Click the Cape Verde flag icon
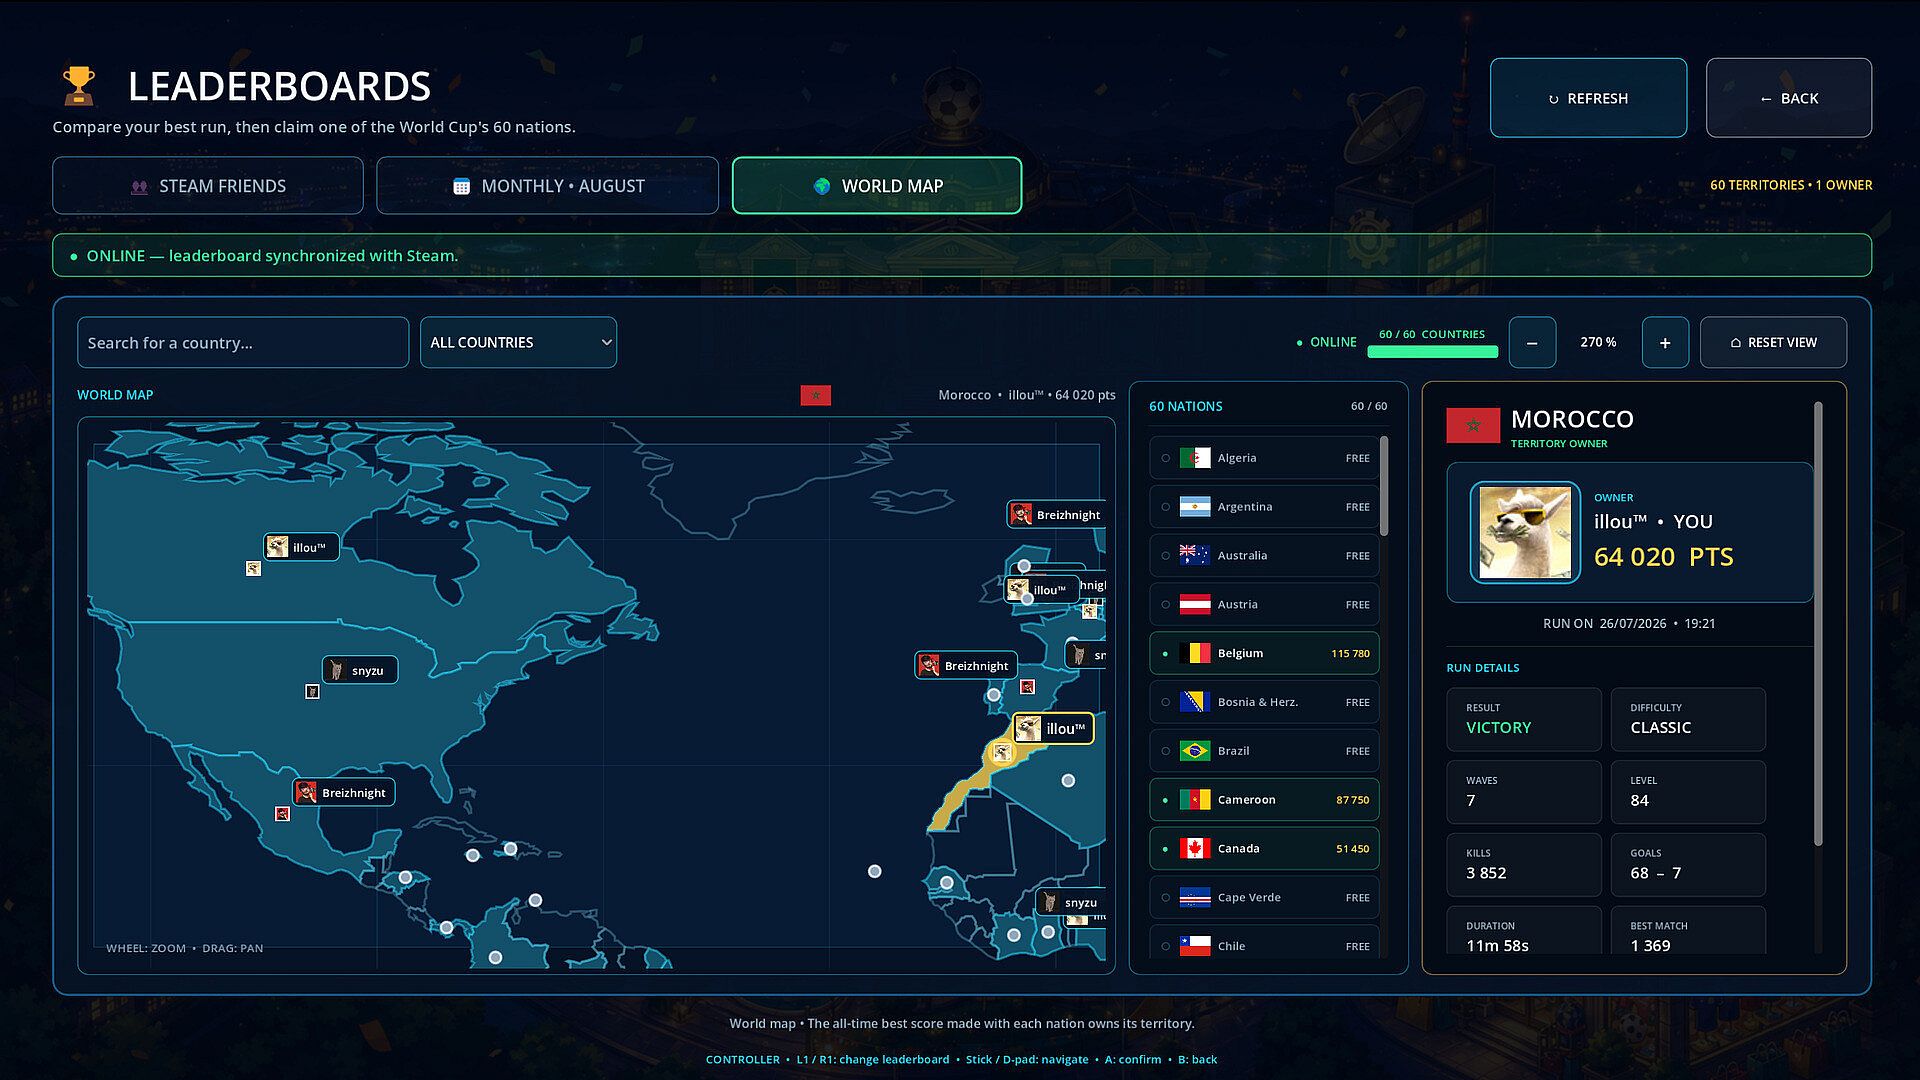1920x1080 pixels. pyautogui.click(x=1195, y=898)
